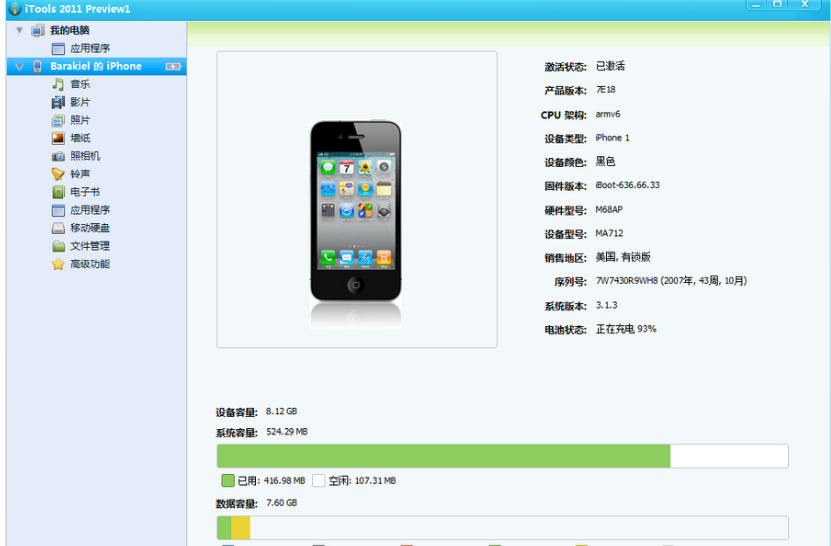831x546 pixels.
Task: Click the 产品版本 value 7E18
Action: [606, 90]
